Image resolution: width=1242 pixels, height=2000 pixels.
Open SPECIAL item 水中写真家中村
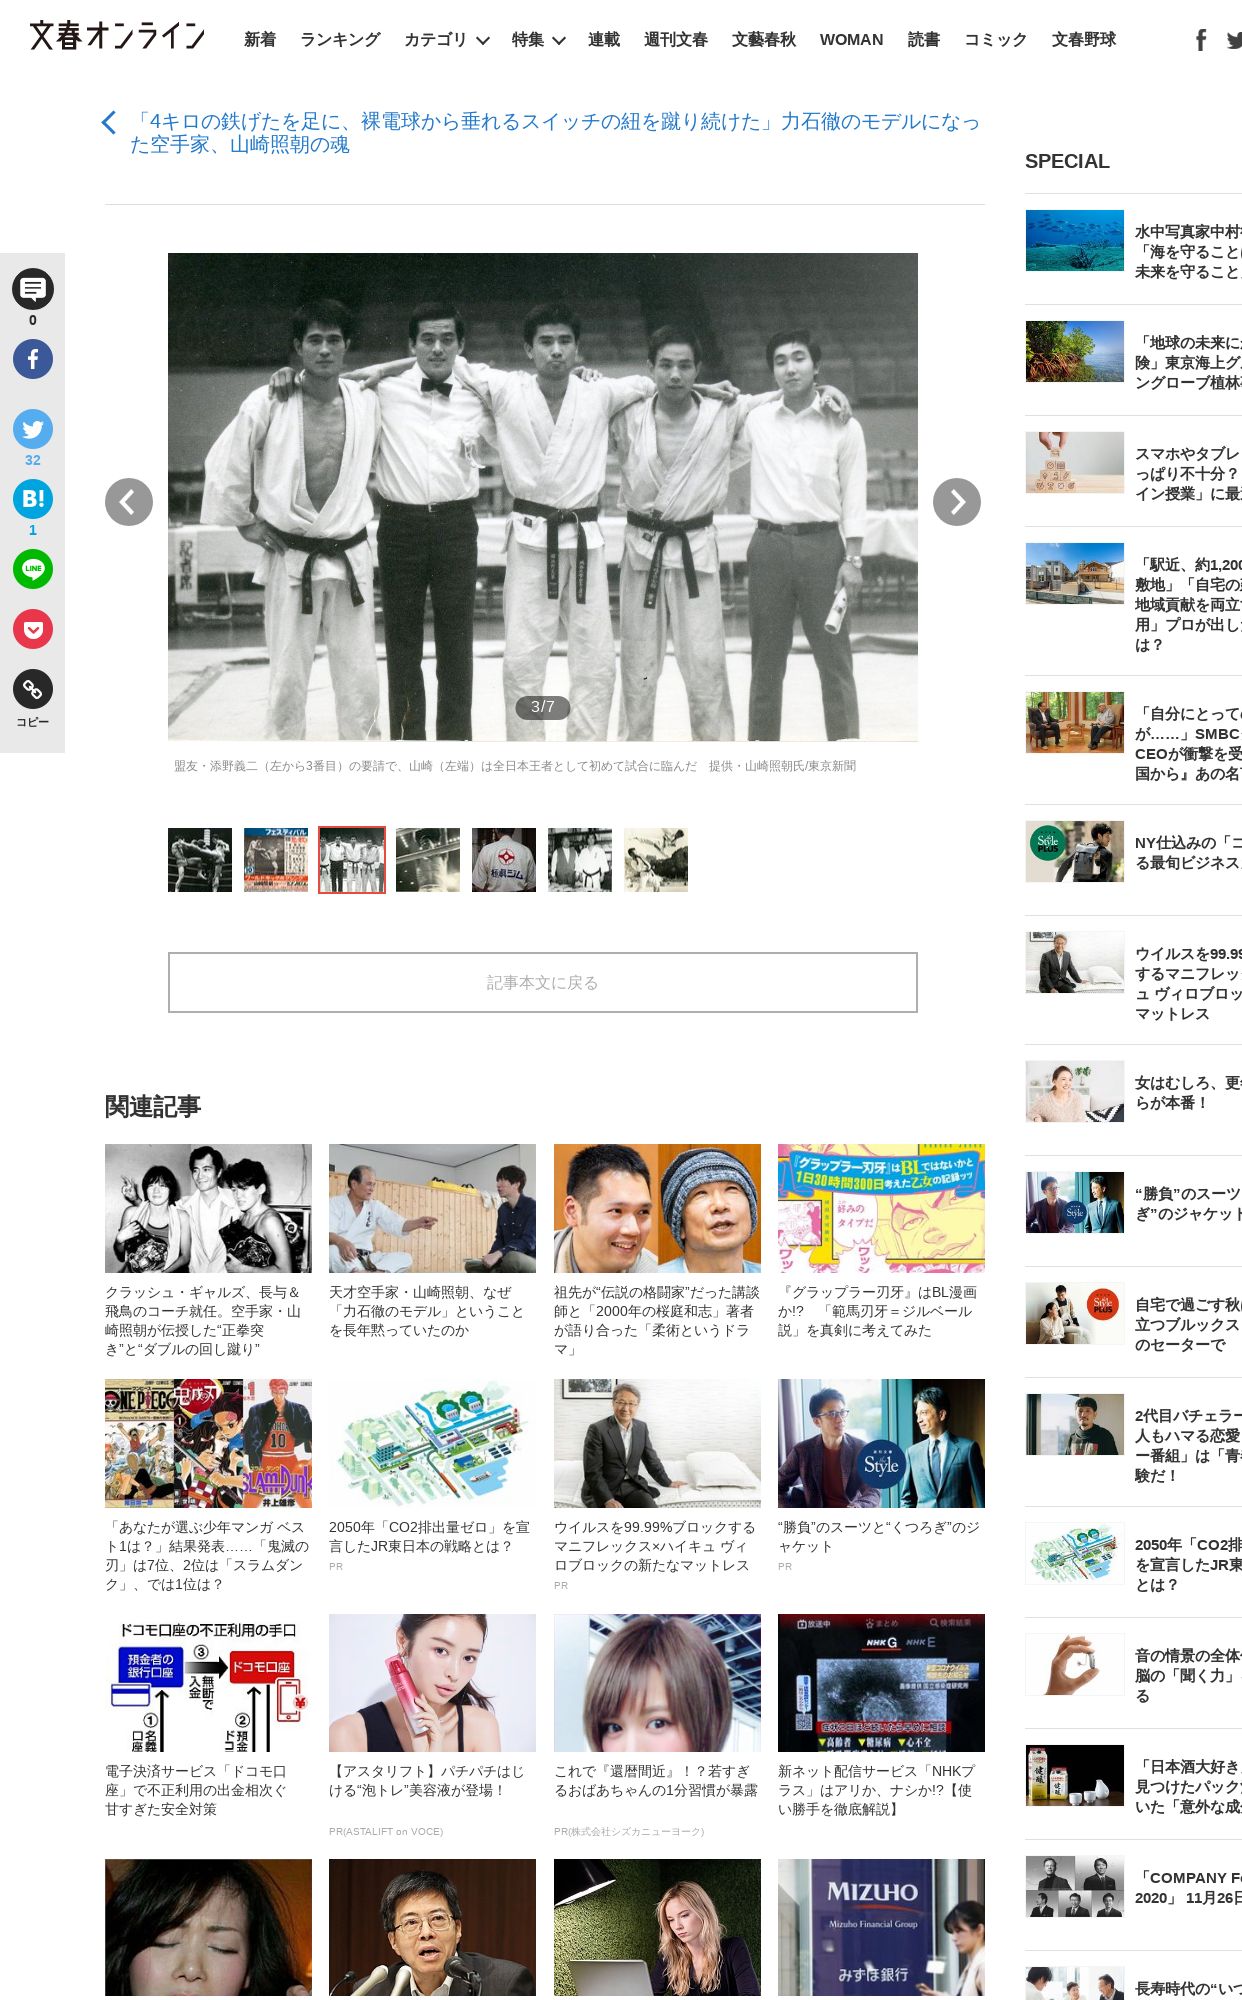[1134, 250]
